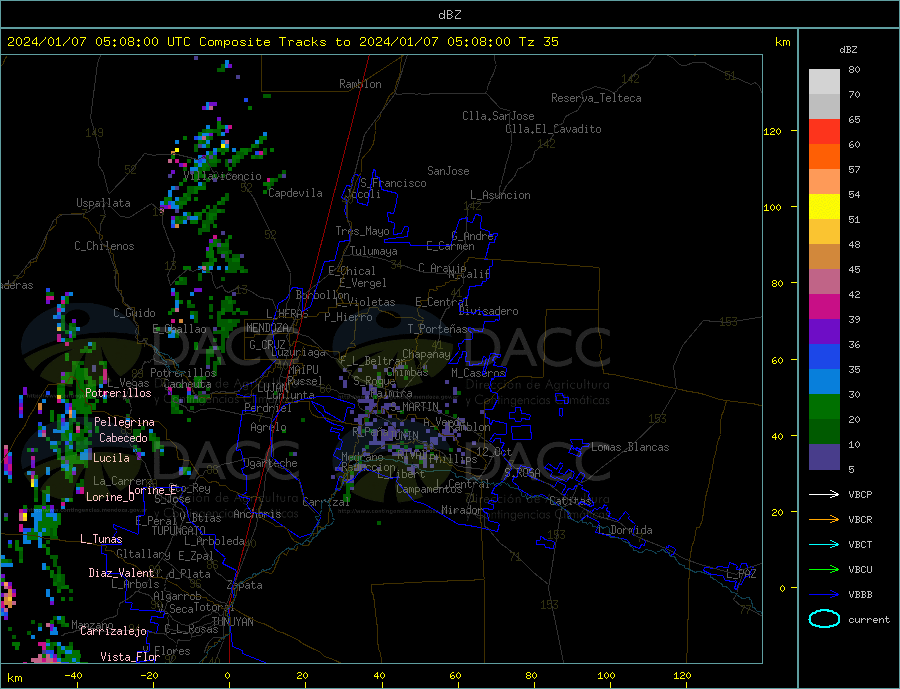Image resolution: width=900 pixels, height=689 pixels.
Task: Click the L_Tunas label
Action: [101, 540]
